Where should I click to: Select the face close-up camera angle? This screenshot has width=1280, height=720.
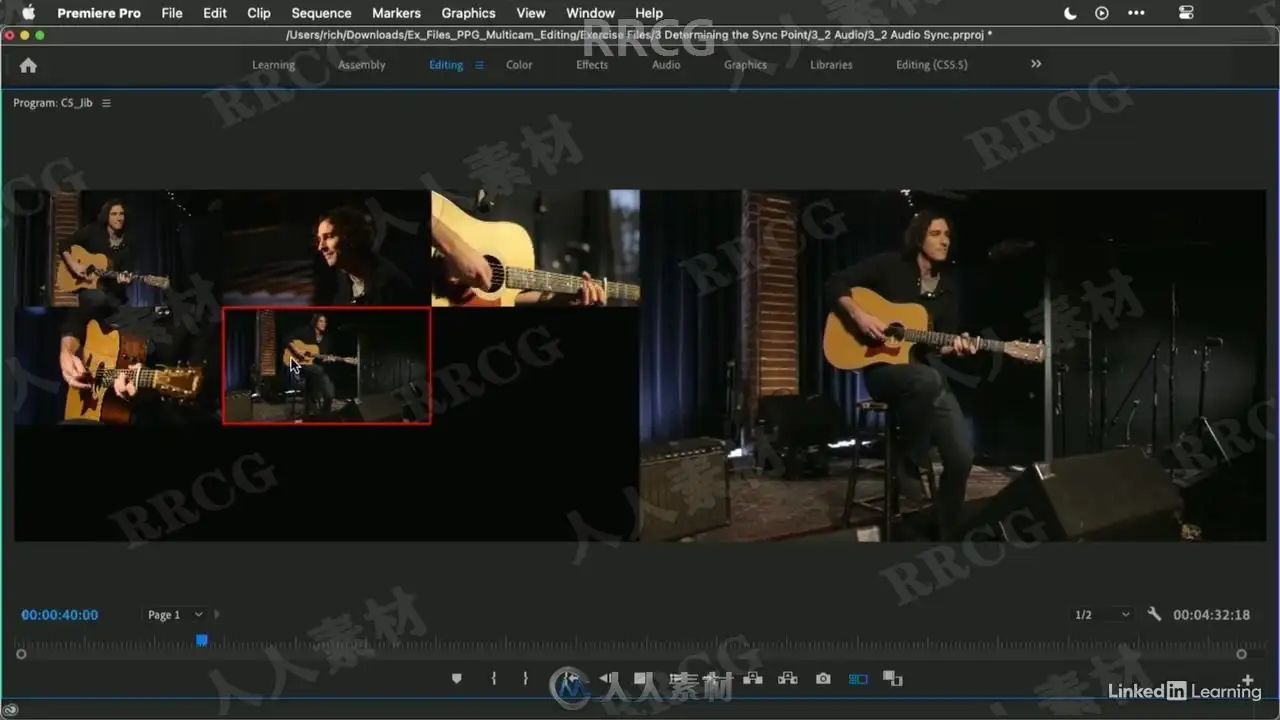(x=327, y=248)
